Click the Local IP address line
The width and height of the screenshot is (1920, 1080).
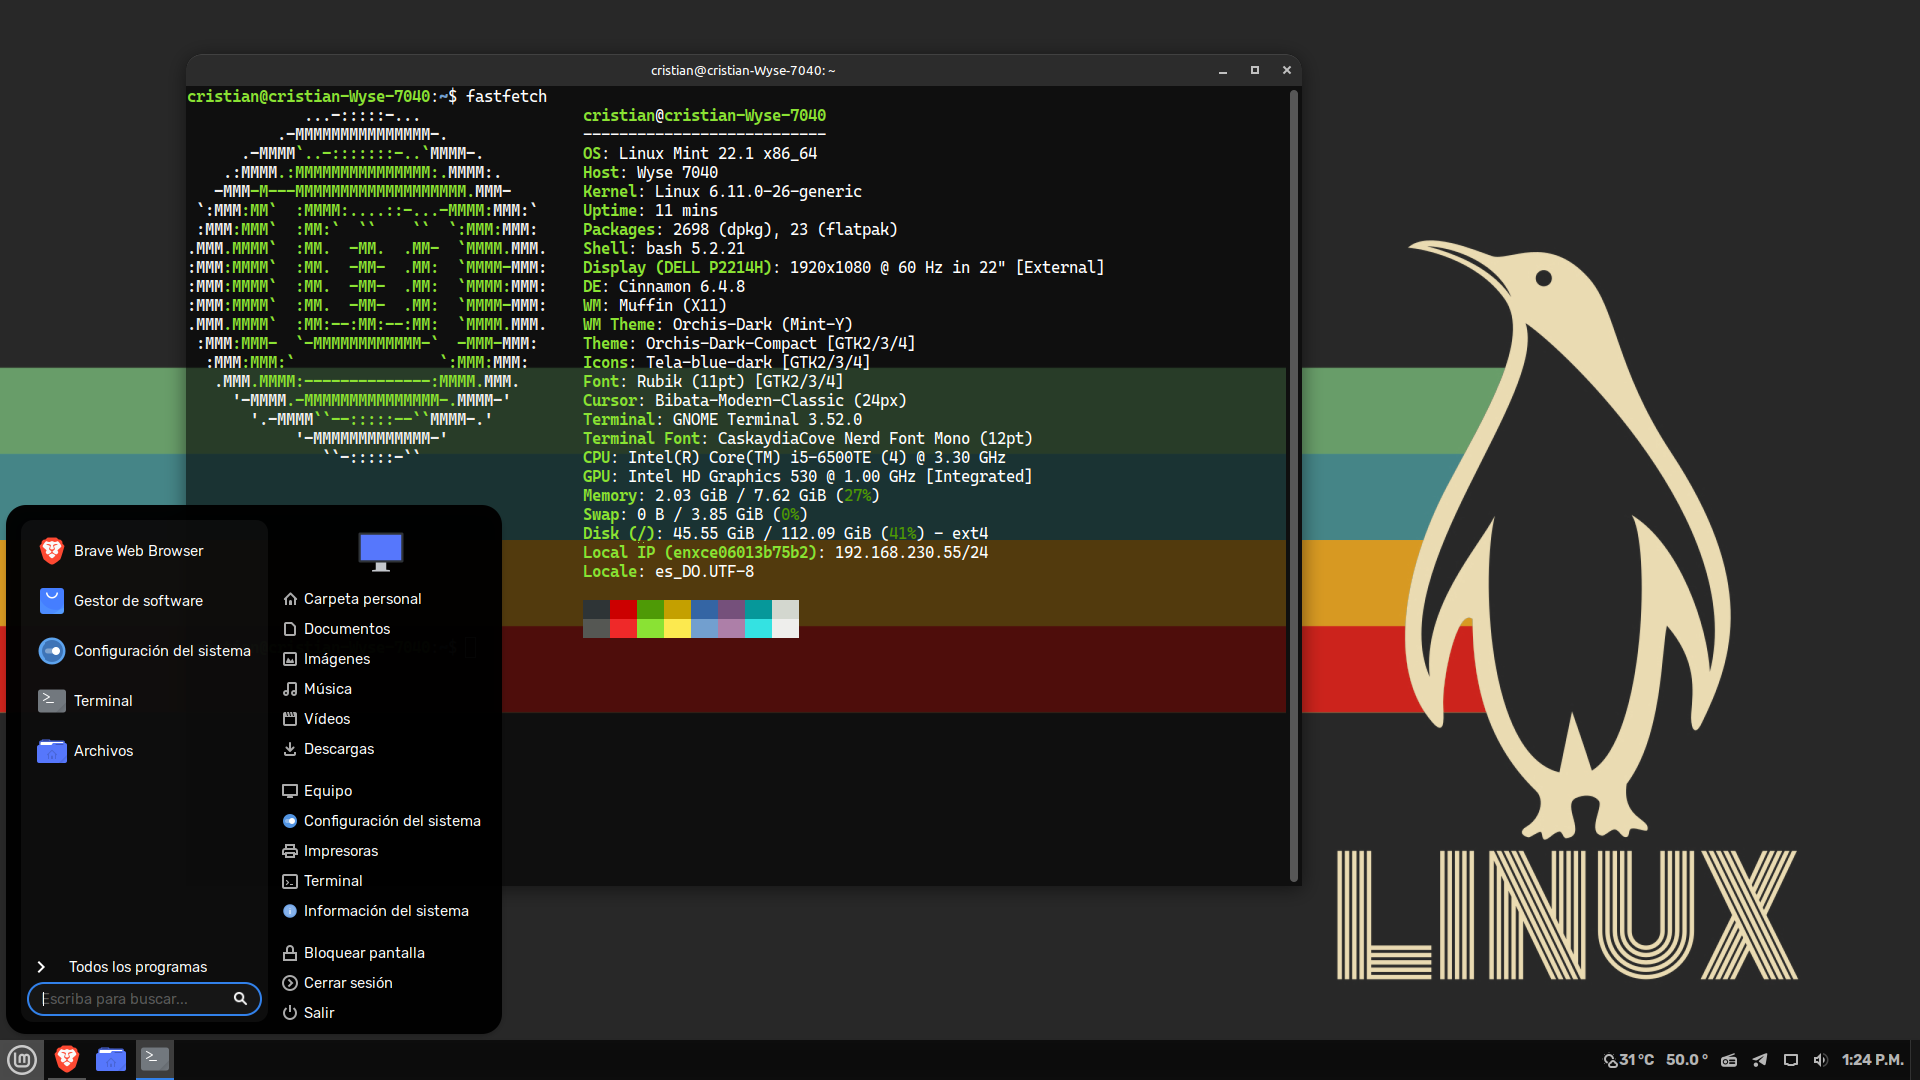coord(786,553)
